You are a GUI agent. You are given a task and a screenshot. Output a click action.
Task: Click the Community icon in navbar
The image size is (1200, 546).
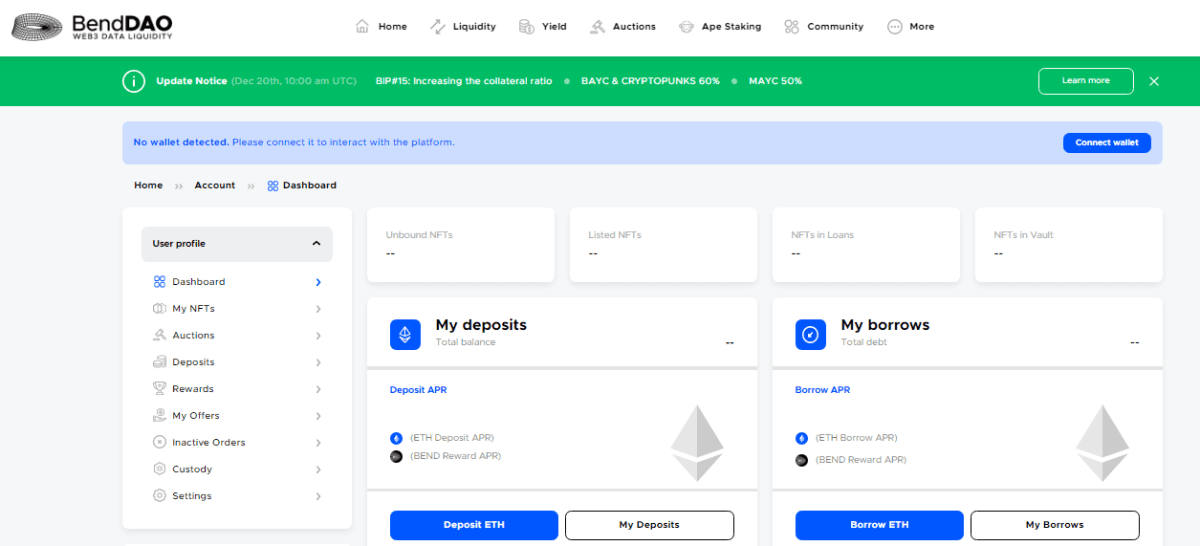791,27
